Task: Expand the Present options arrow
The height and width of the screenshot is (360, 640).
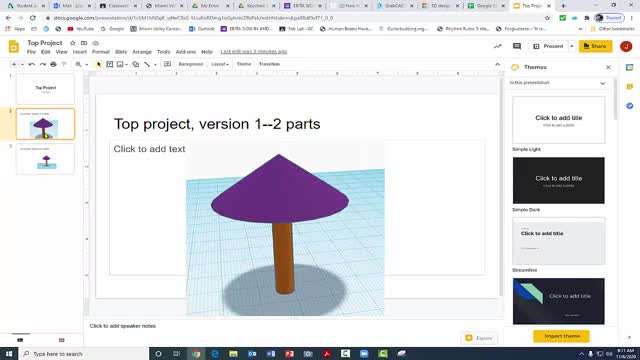Action: 571,46
